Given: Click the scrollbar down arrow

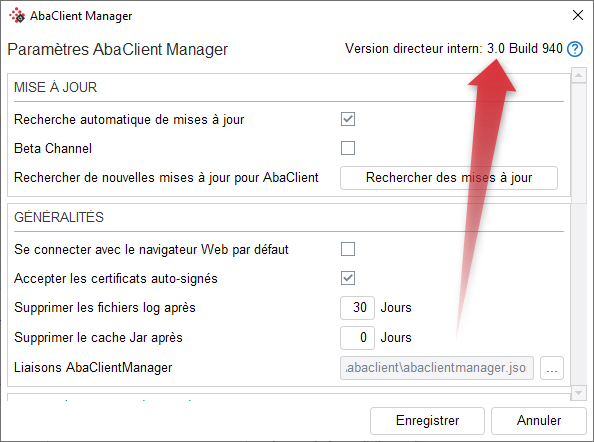Looking at the screenshot, I should [x=578, y=392].
